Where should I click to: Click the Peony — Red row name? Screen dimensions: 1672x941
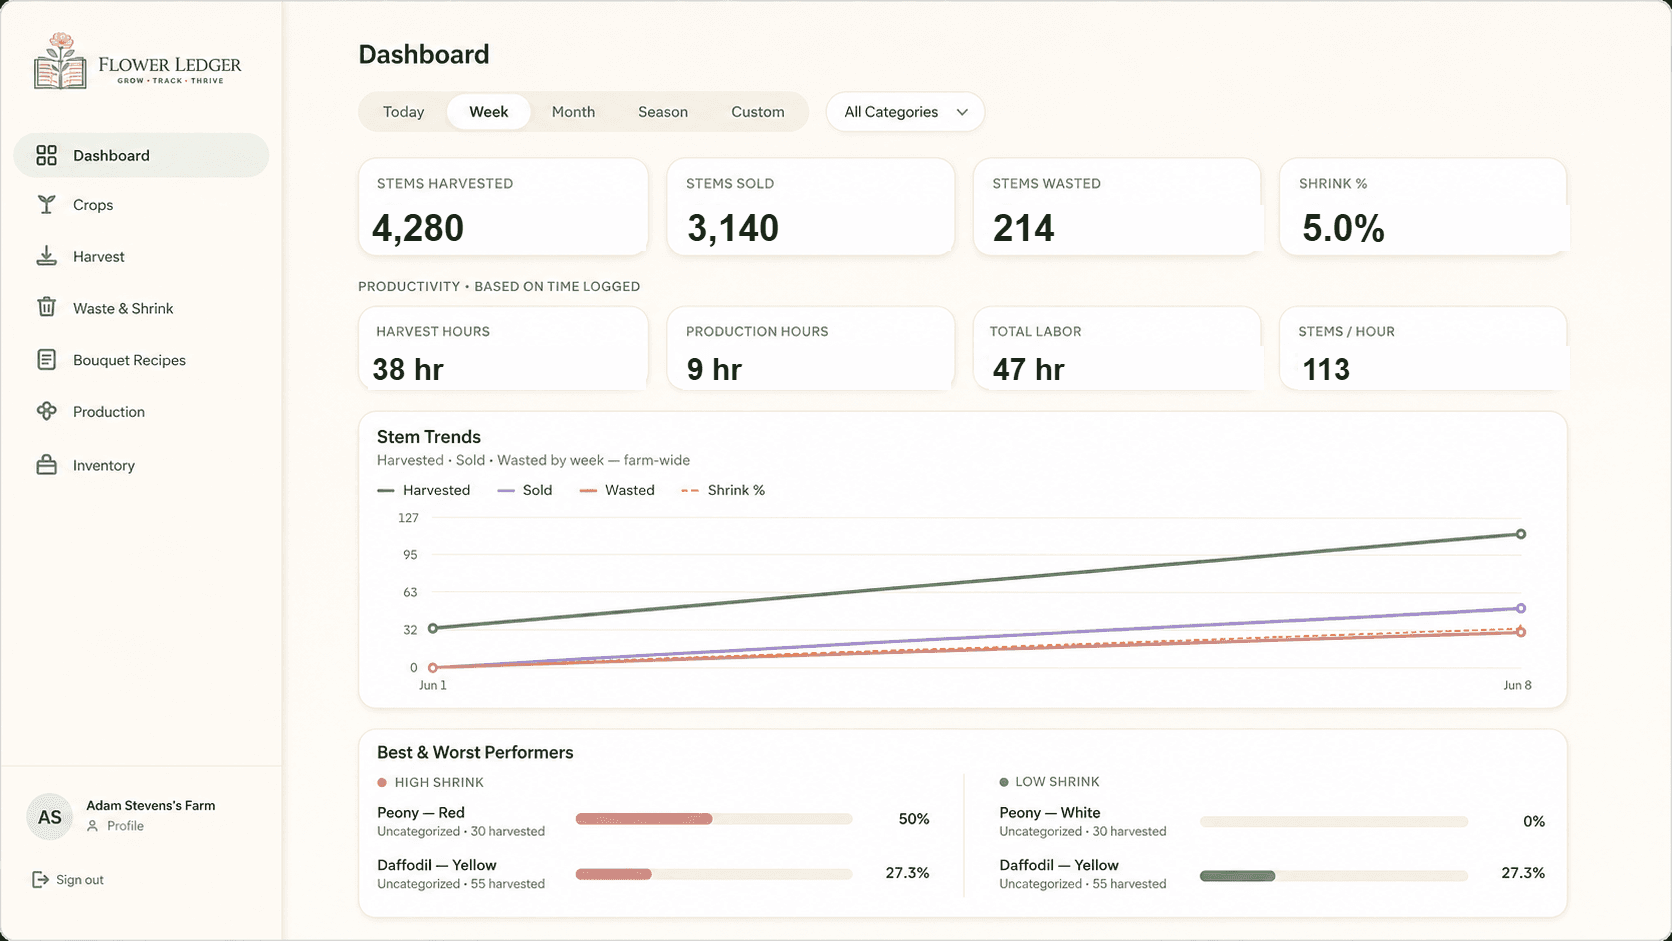point(421,813)
